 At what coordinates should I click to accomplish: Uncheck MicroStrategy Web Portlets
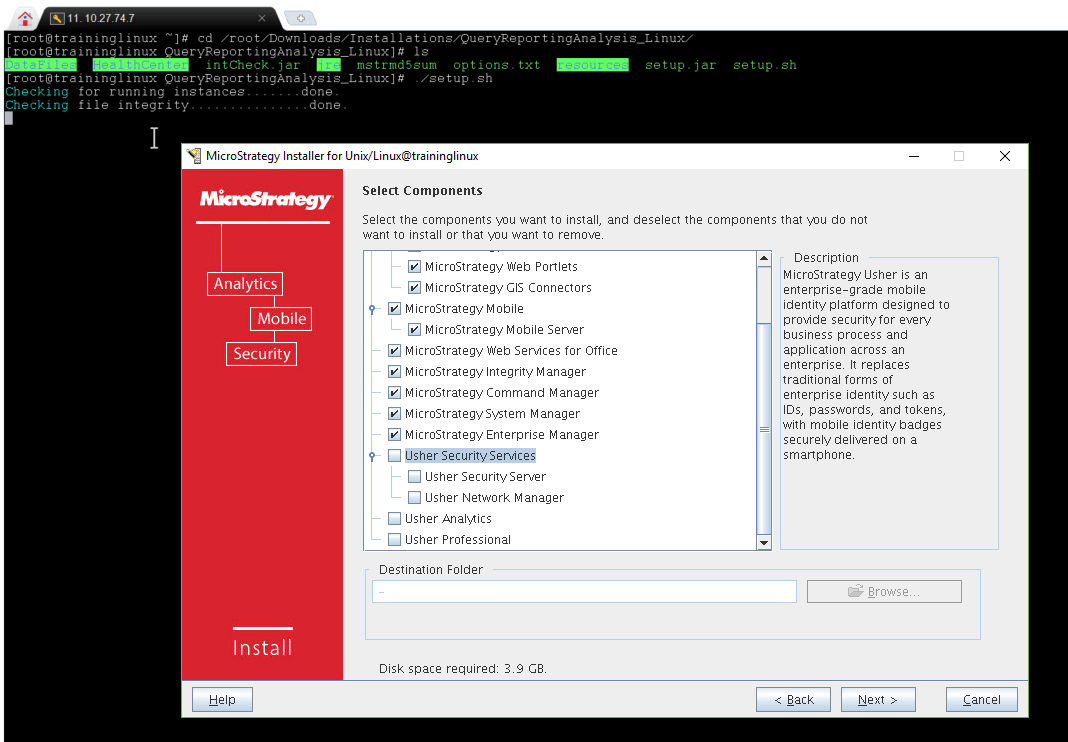414,267
